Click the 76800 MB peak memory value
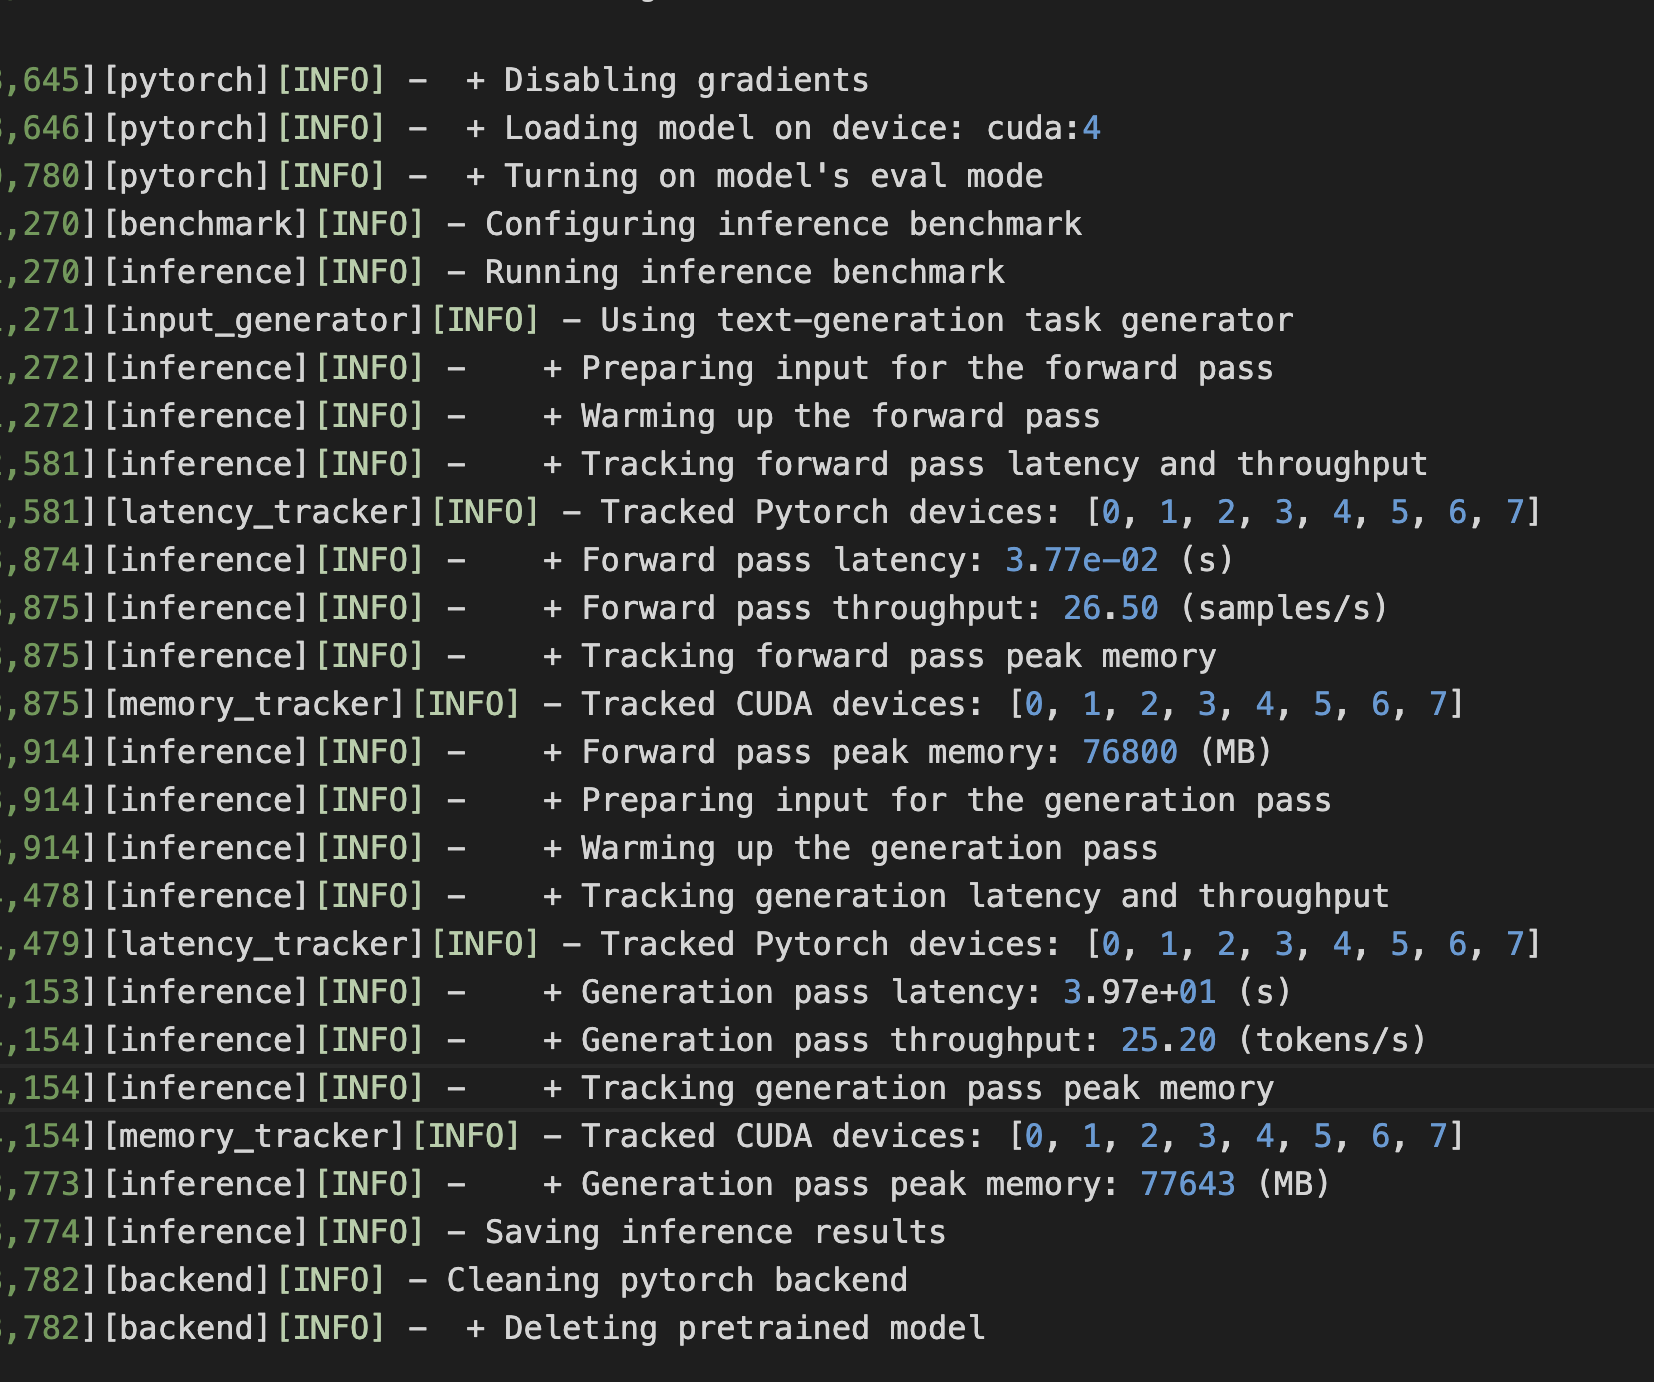 click(1130, 752)
